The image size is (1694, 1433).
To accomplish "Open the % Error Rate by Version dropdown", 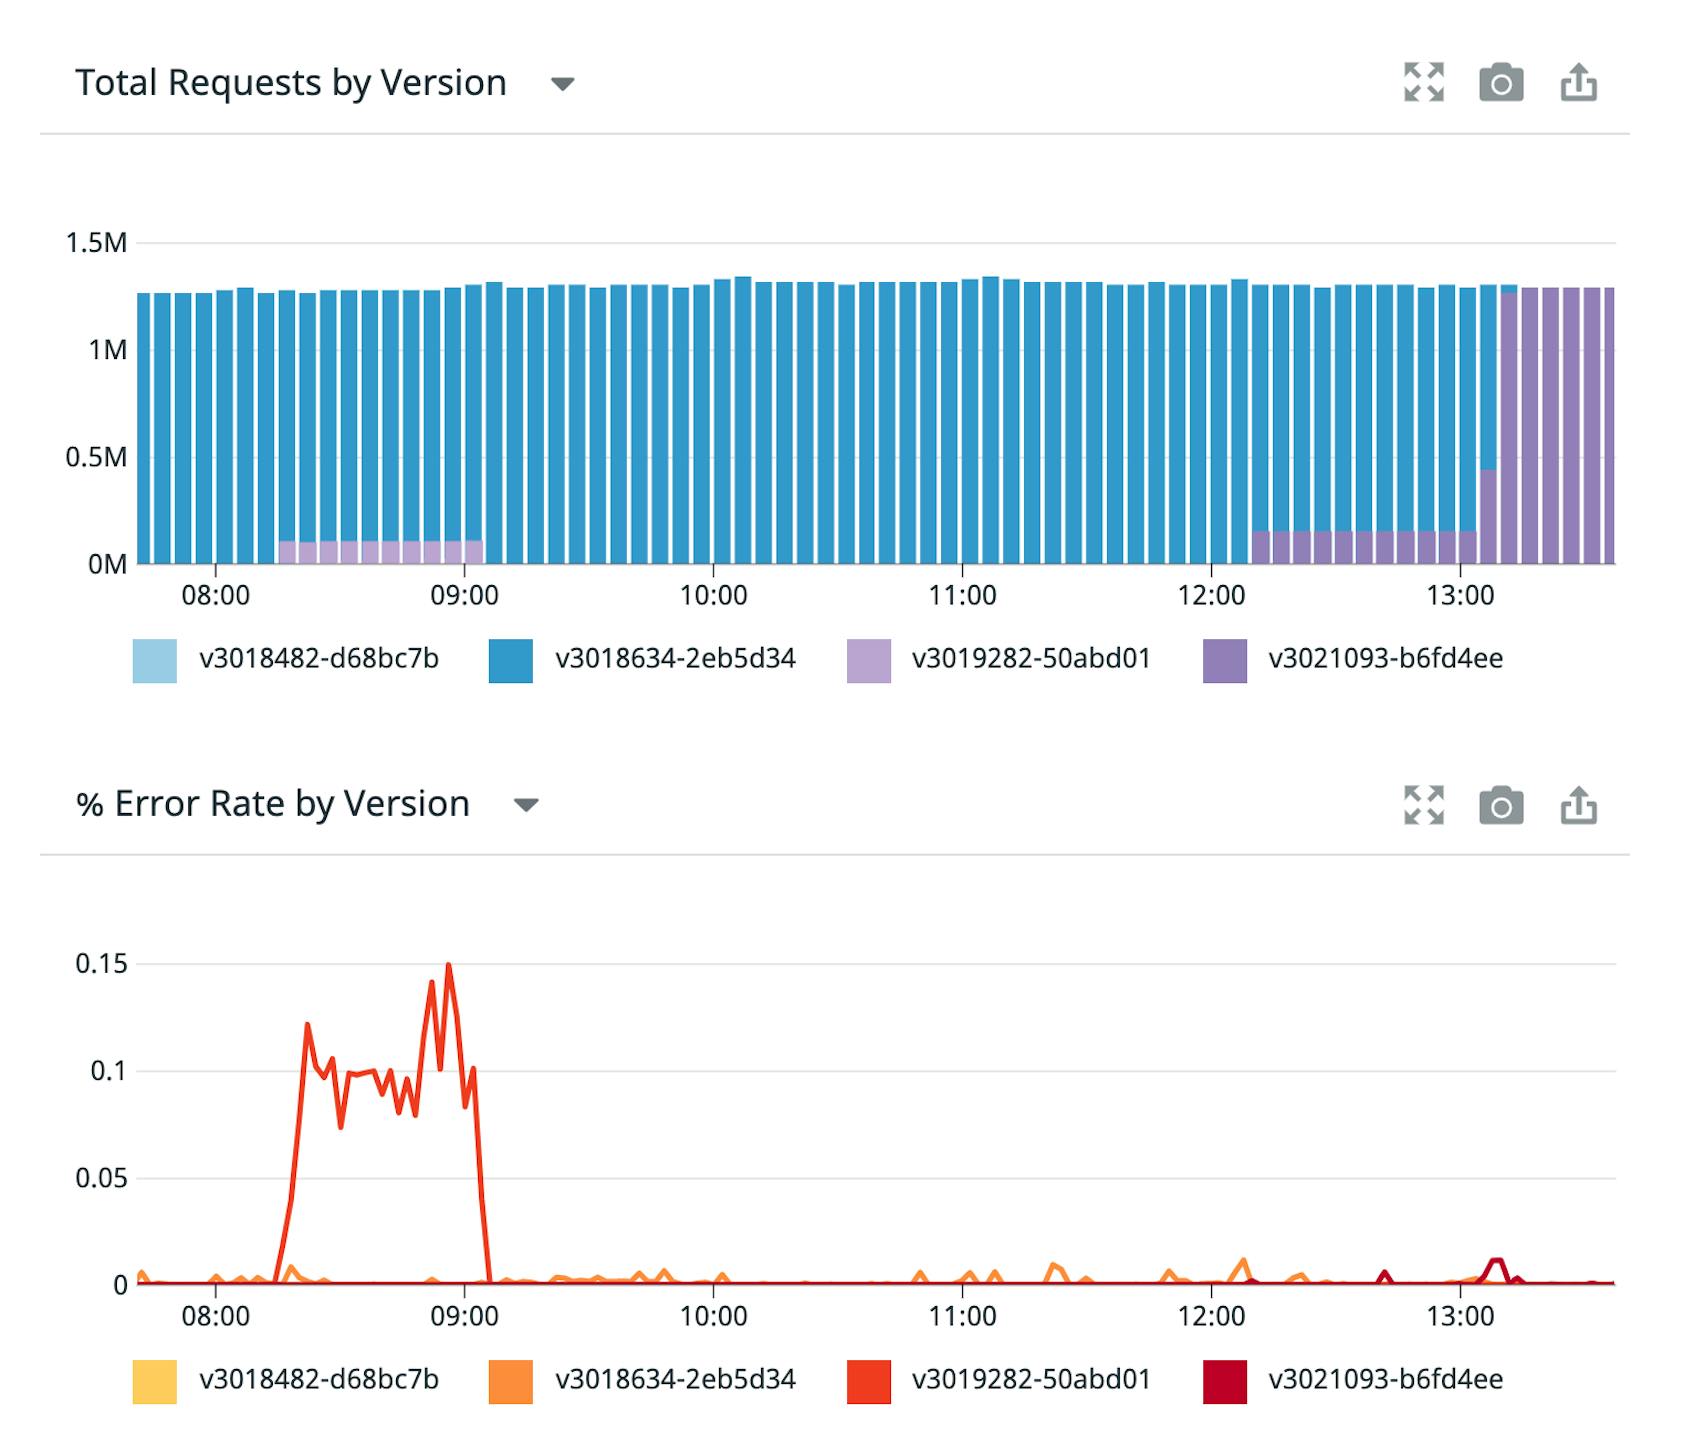I will pyautogui.click(x=525, y=804).
